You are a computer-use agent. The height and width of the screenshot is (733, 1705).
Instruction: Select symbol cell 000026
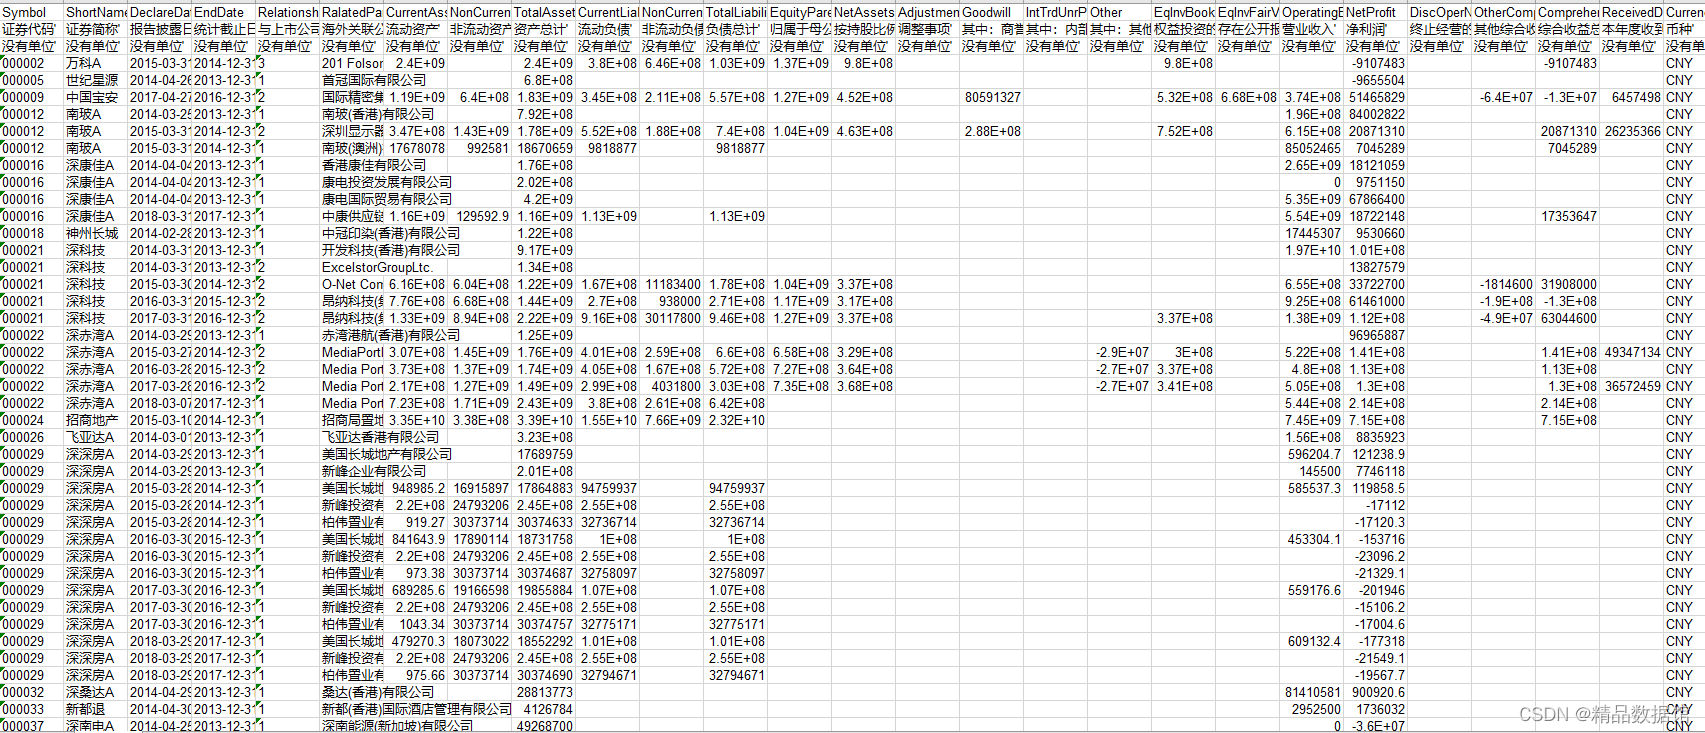[x=32, y=437]
